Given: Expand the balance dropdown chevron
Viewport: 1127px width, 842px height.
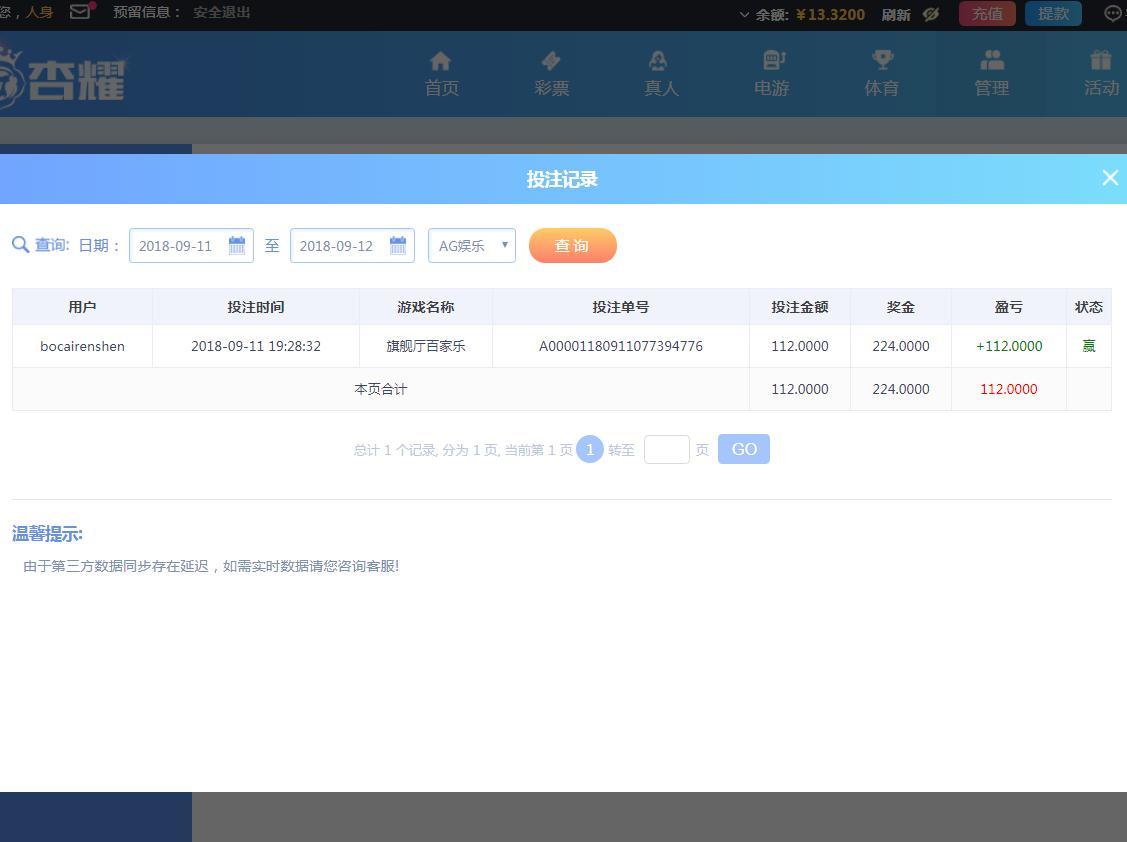Looking at the screenshot, I should [x=744, y=14].
